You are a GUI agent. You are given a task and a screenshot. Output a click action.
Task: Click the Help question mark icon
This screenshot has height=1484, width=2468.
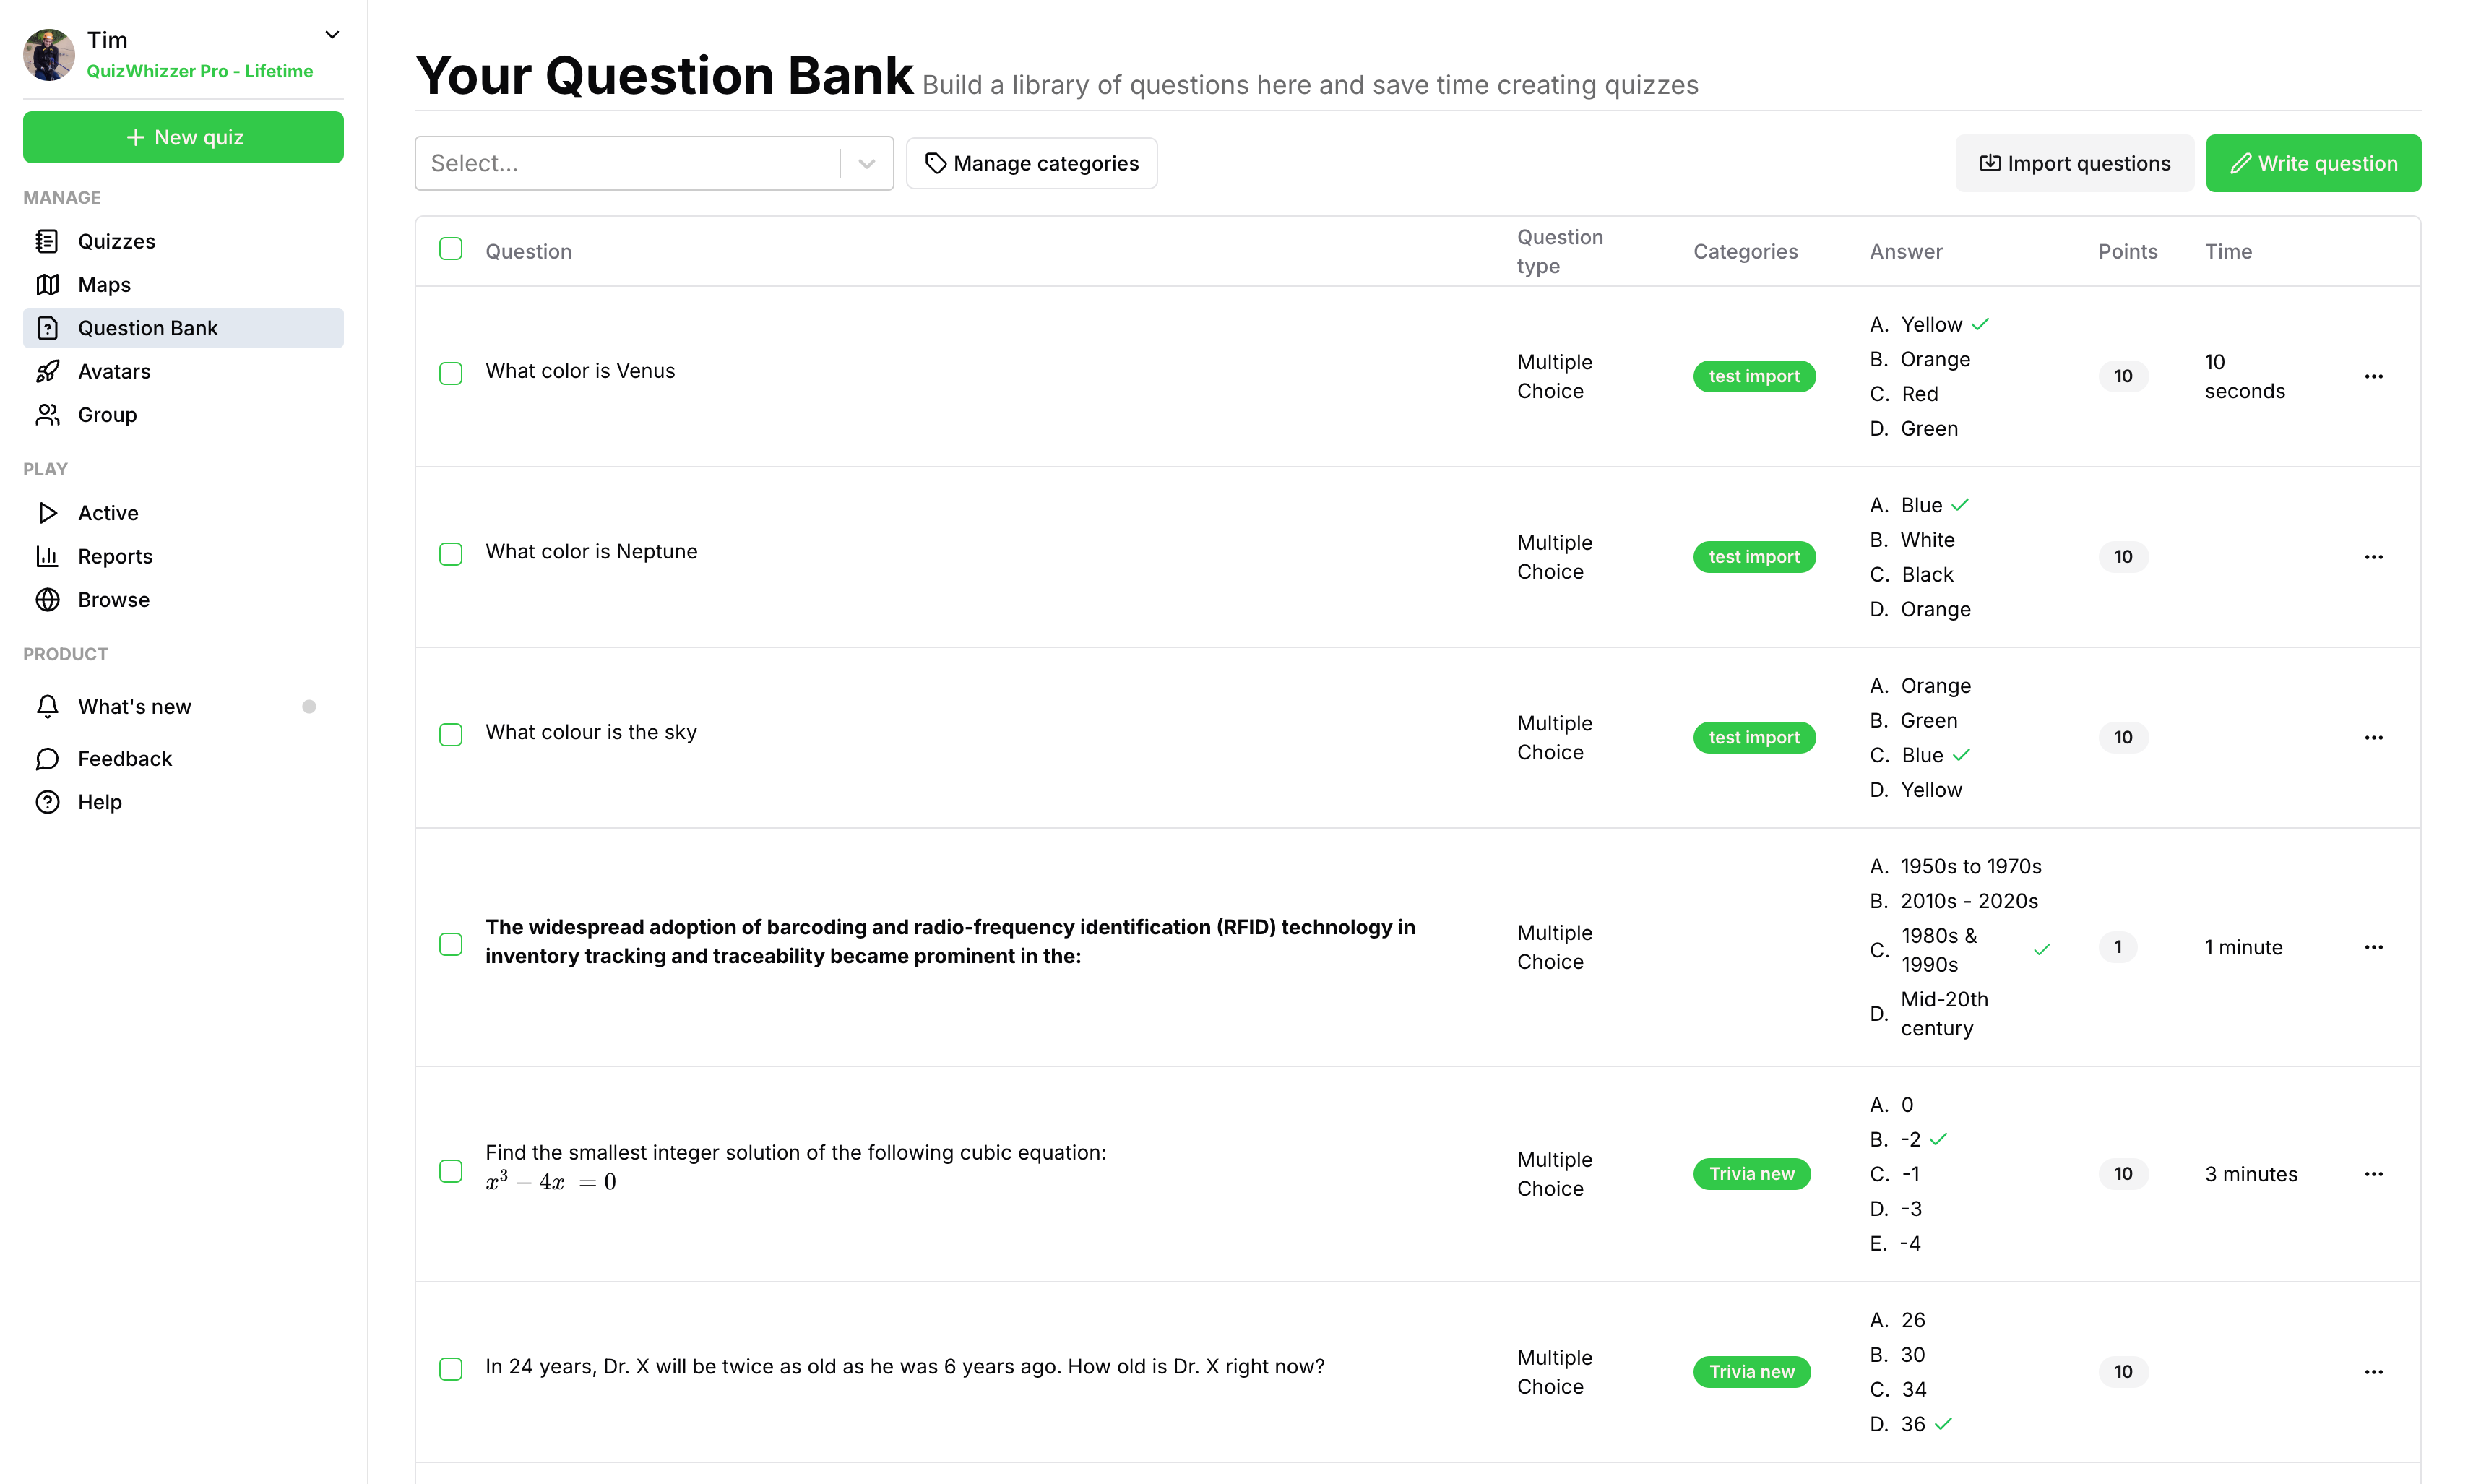click(47, 802)
